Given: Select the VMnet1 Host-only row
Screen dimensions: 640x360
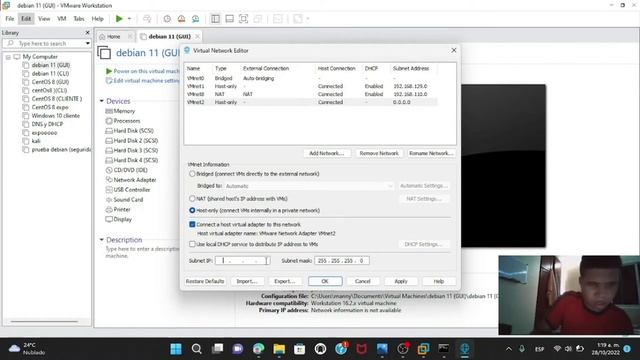Looking at the screenshot, I should [x=311, y=86].
